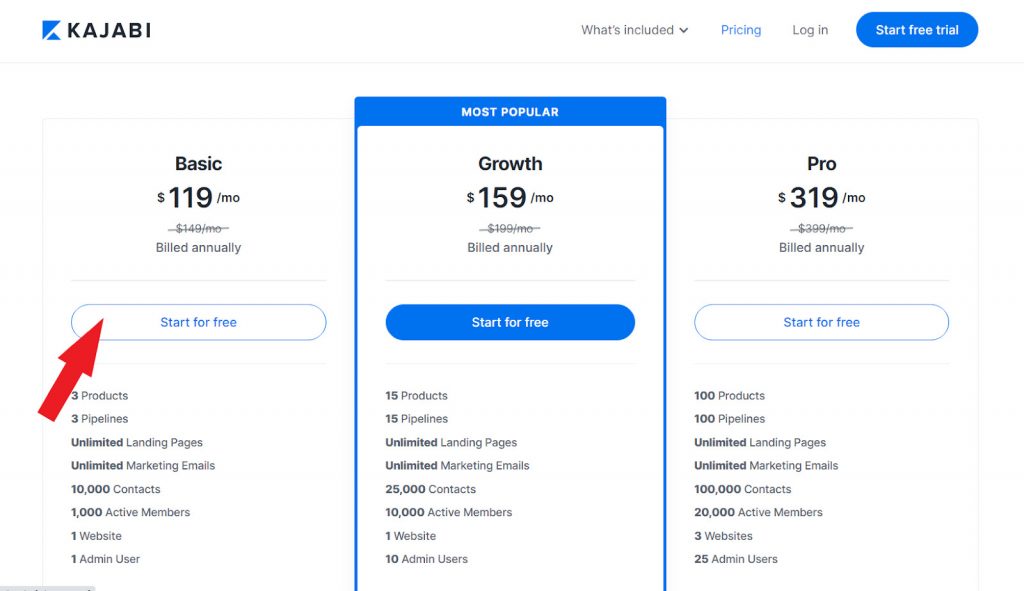
Task: Click the 25,000 Contacts feature line
Action: [430, 489]
